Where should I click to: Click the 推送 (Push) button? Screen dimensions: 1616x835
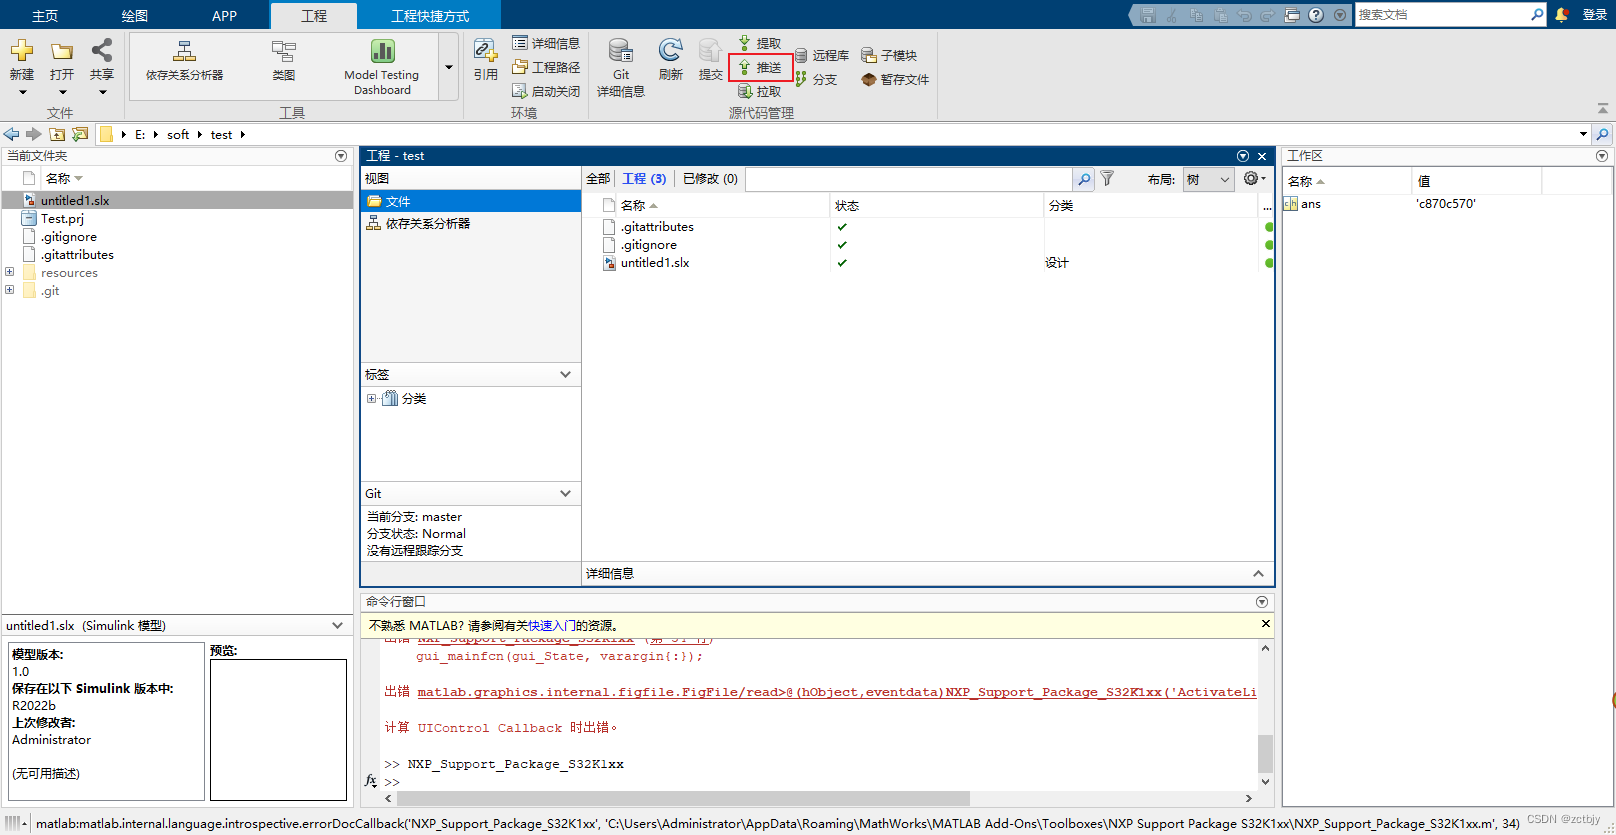click(x=760, y=67)
